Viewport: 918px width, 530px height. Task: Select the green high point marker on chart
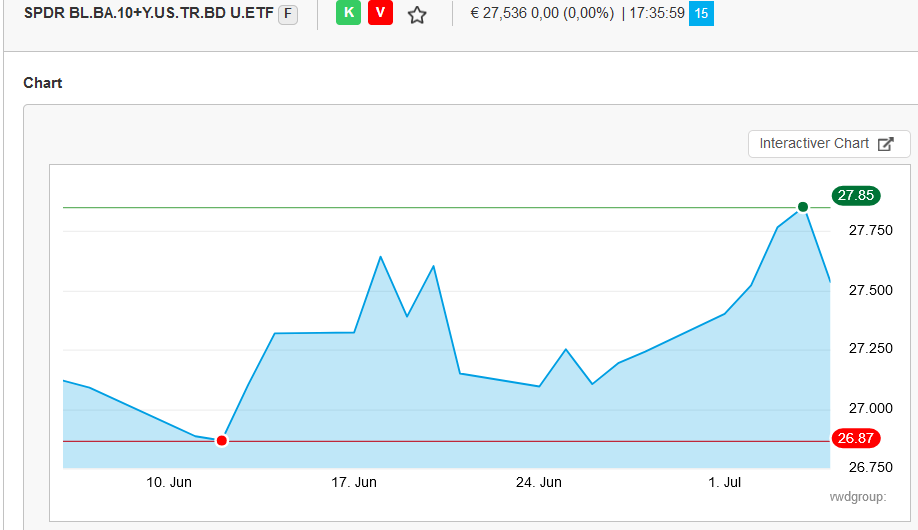[802, 207]
